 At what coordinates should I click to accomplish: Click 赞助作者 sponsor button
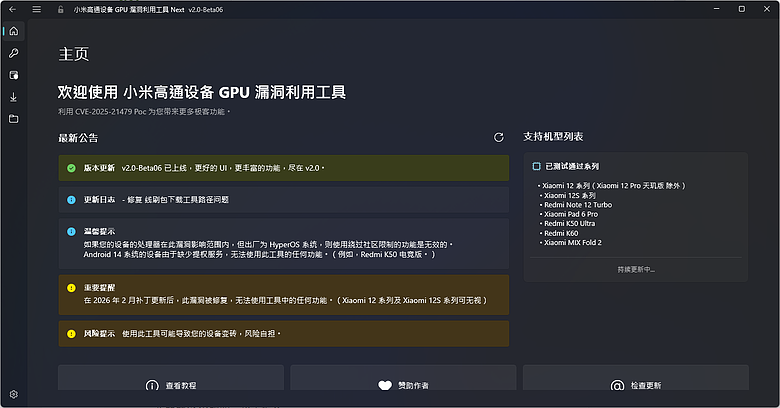click(403, 378)
